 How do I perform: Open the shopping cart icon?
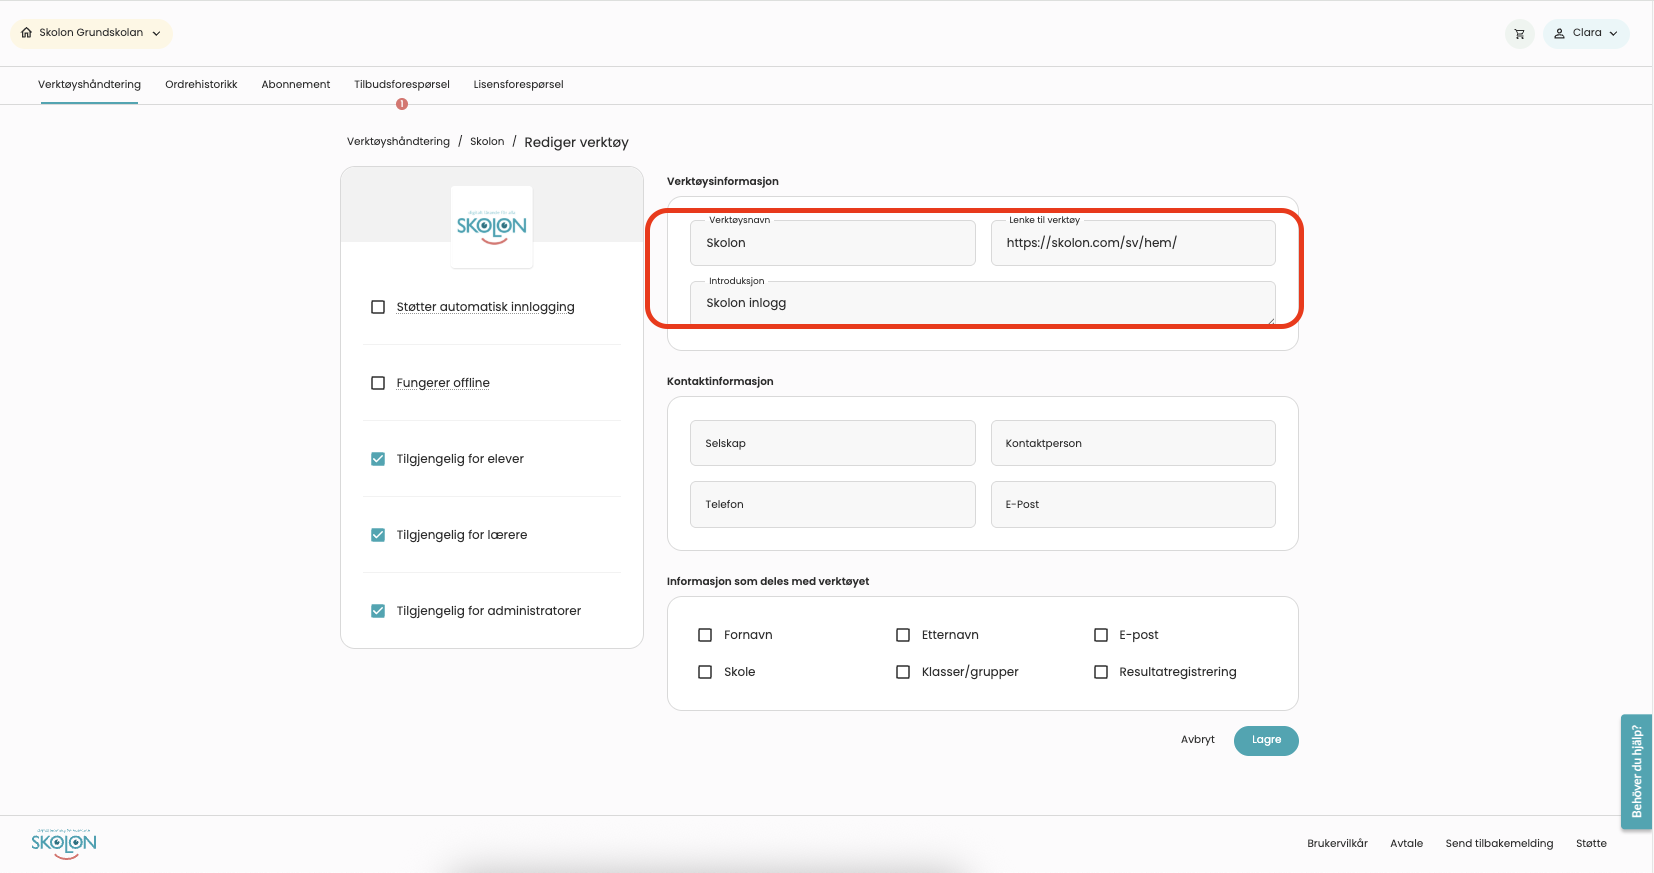[x=1519, y=34]
